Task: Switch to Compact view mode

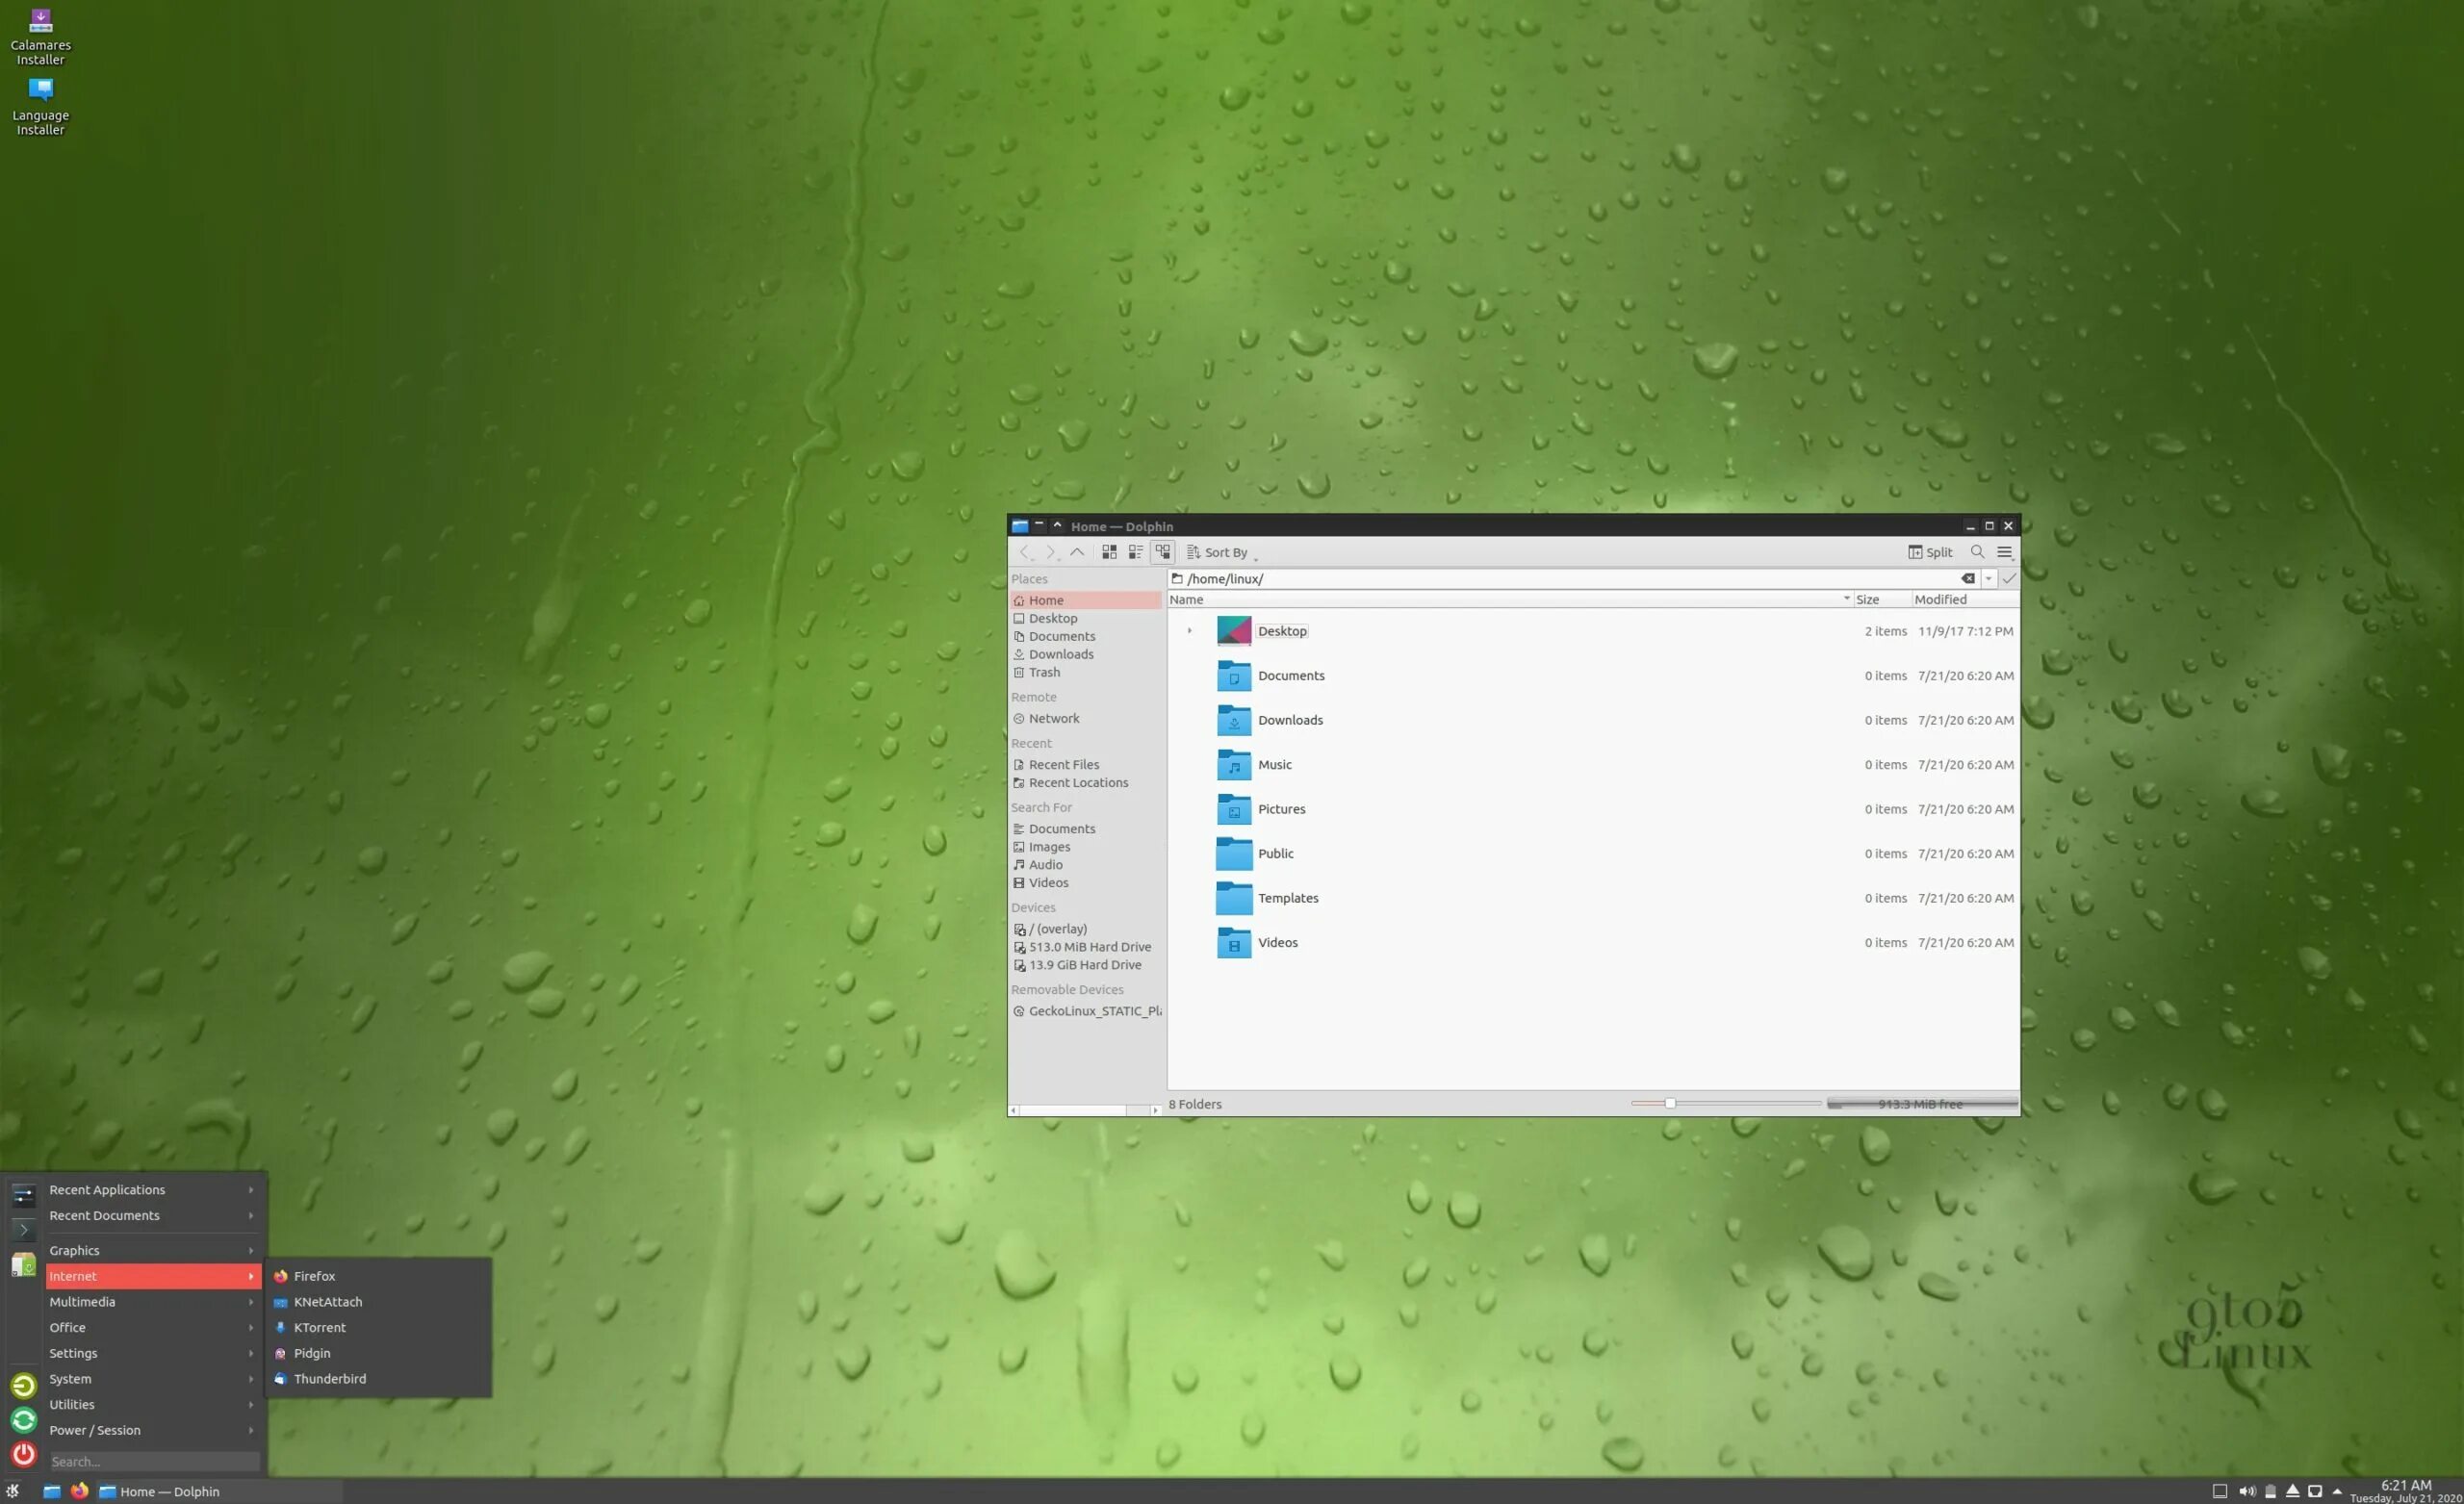Action: pyautogui.click(x=1135, y=552)
